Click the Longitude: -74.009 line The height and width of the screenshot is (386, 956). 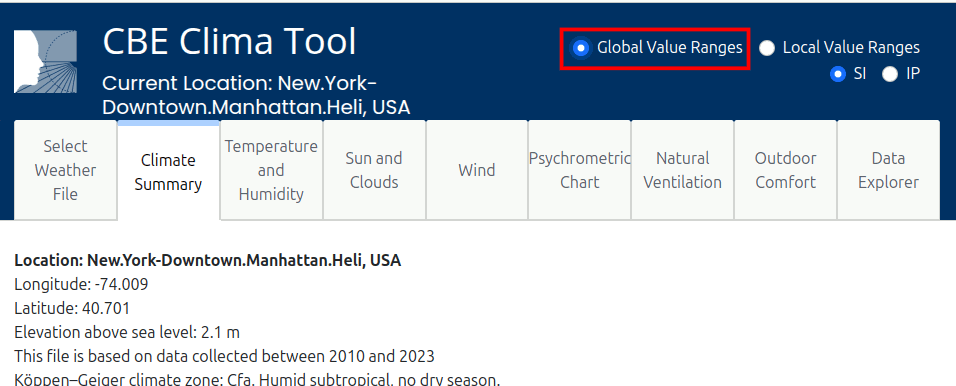[81, 284]
